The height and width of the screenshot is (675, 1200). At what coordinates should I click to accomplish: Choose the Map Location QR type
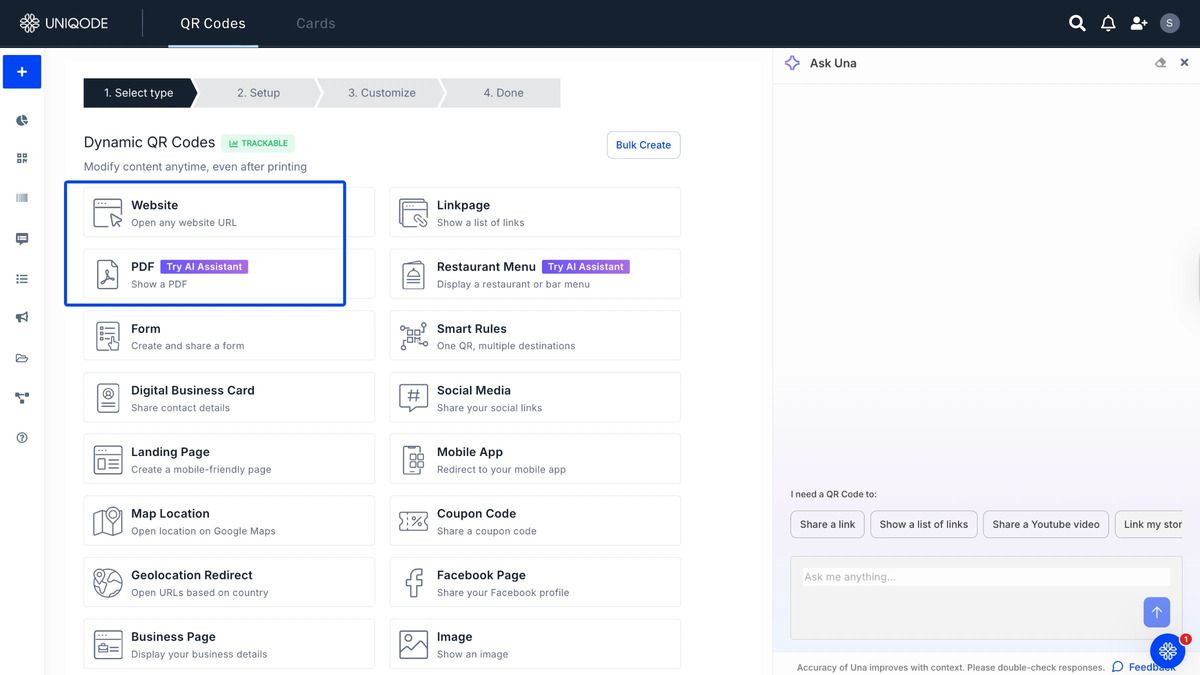(229, 521)
